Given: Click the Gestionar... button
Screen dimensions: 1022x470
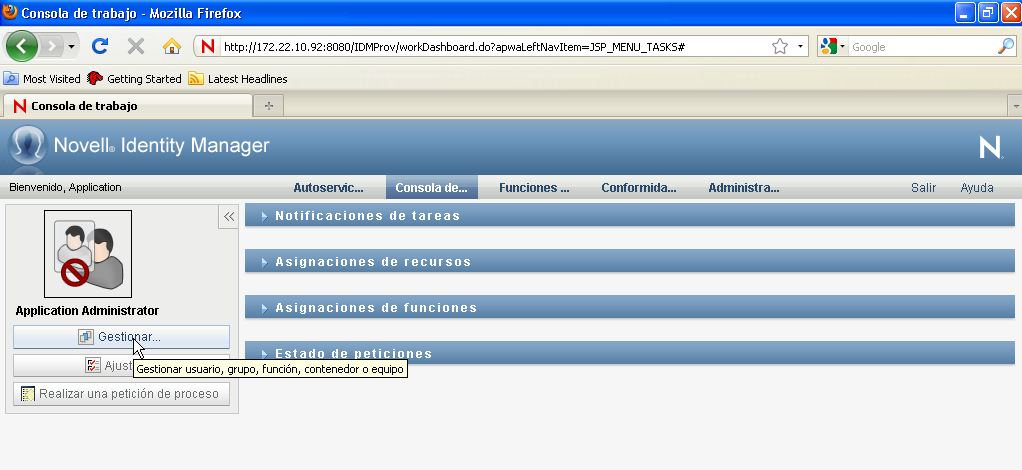Looking at the screenshot, I should 121,337.
